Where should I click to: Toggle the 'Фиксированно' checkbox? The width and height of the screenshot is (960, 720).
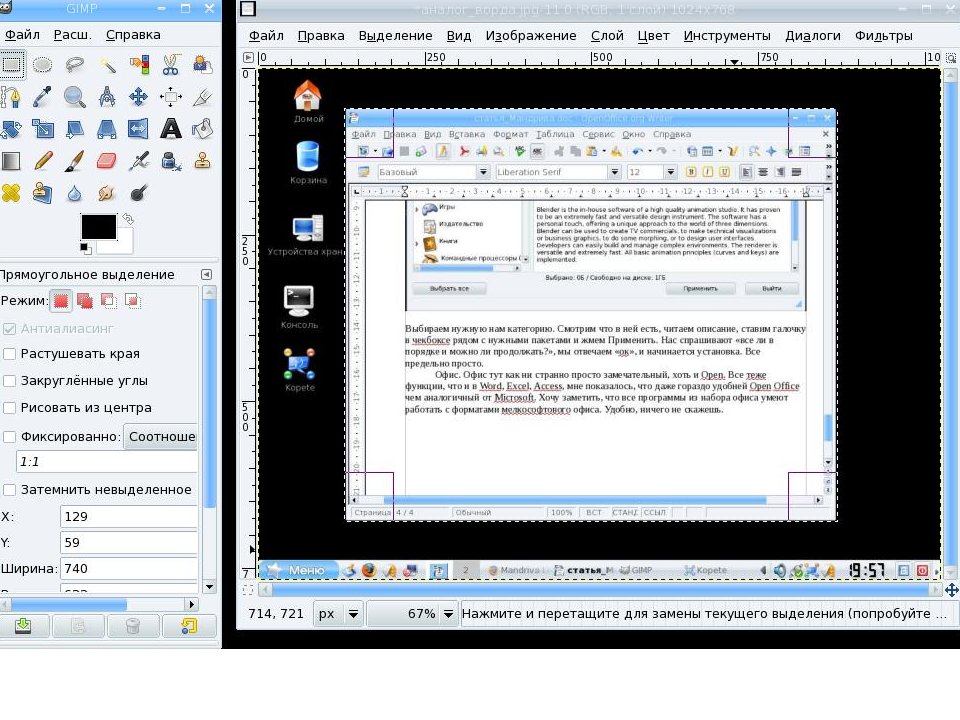tap(9, 437)
